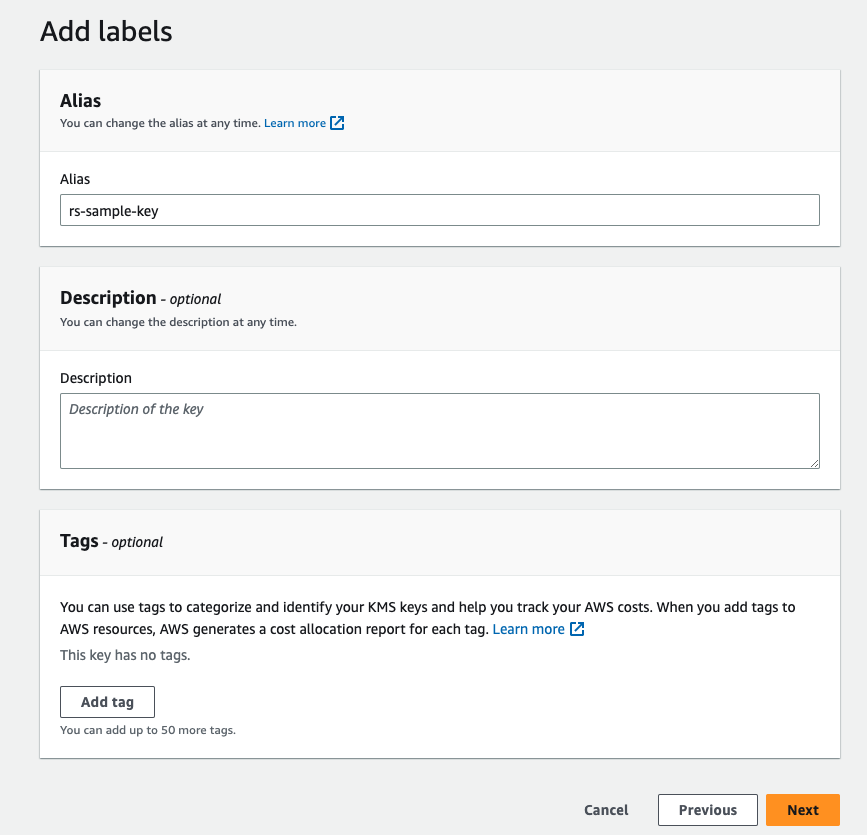Click 'You can change the description at any time.' text
Screen dimensions: 867x835
[178, 322]
